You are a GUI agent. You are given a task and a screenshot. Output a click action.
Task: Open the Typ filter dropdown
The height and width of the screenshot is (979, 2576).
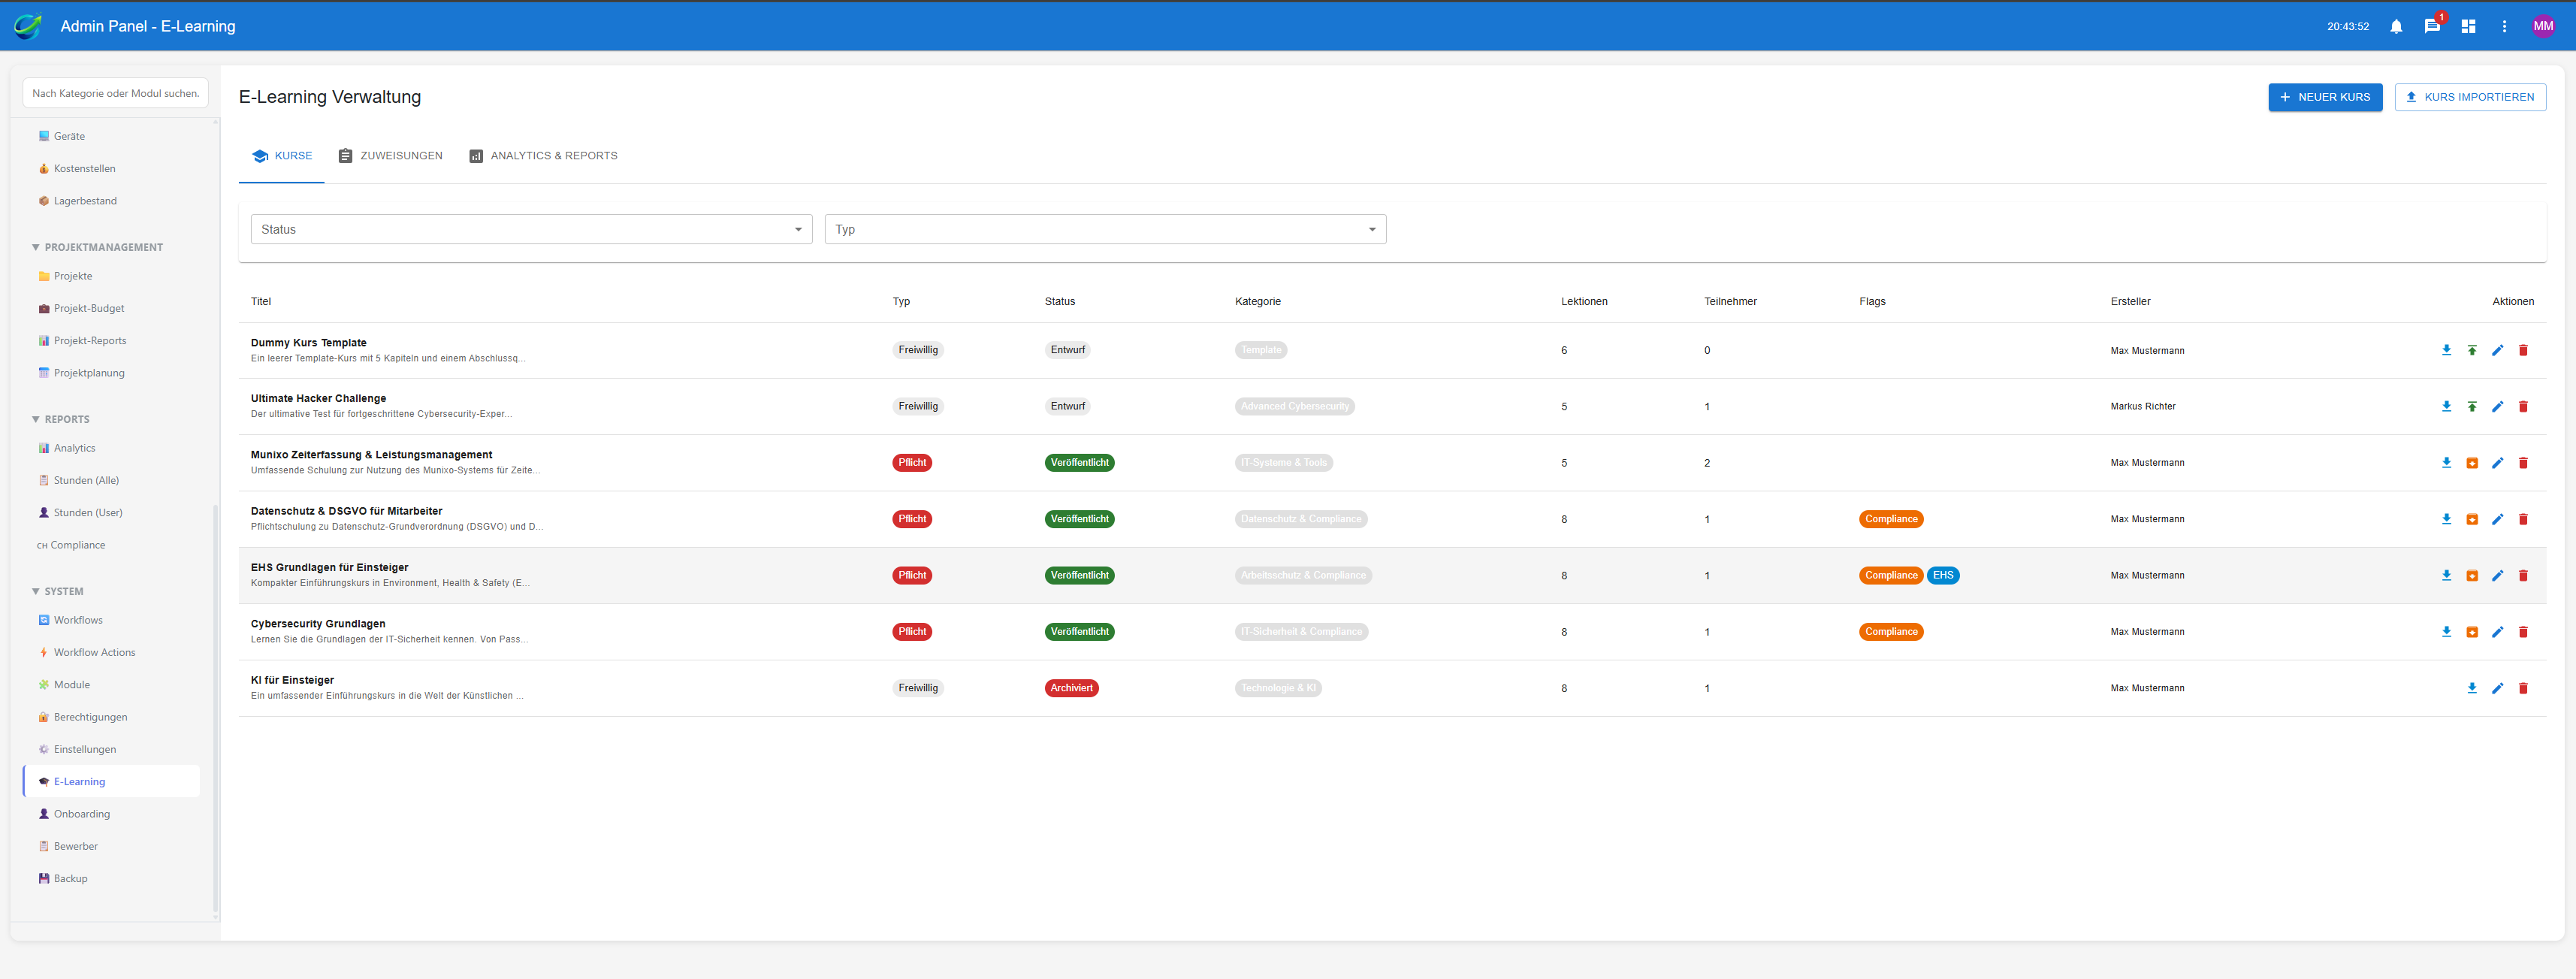pyautogui.click(x=1104, y=229)
